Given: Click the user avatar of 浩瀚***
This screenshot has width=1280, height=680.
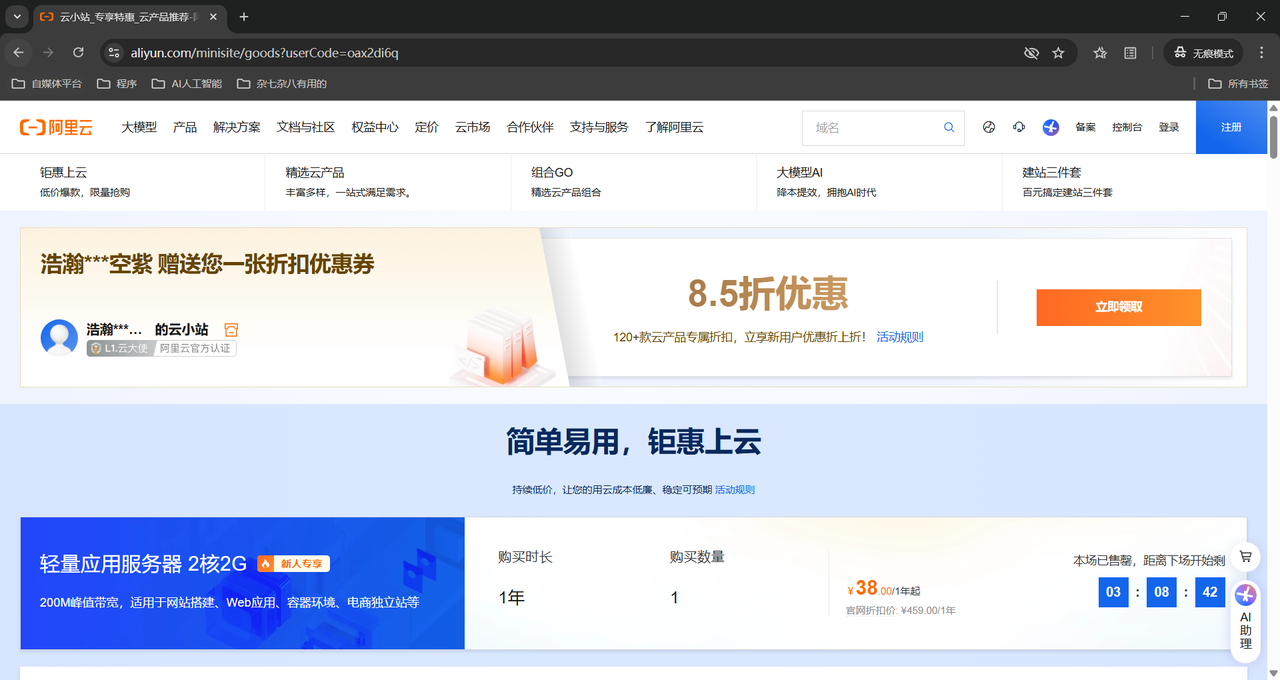Looking at the screenshot, I should (x=59, y=338).
